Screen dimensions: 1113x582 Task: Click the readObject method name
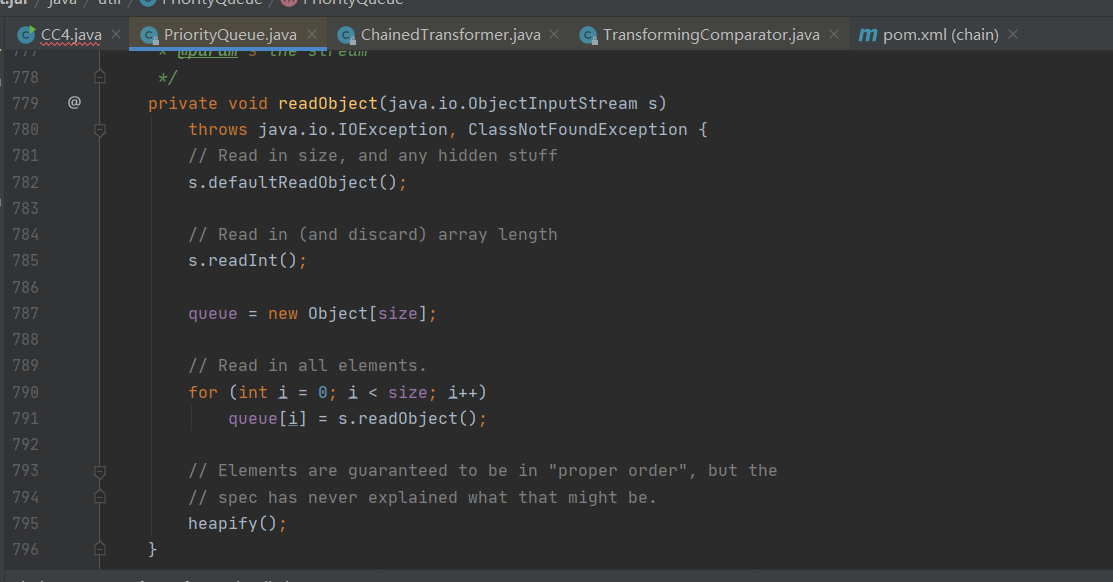click(x=328, y=104)
